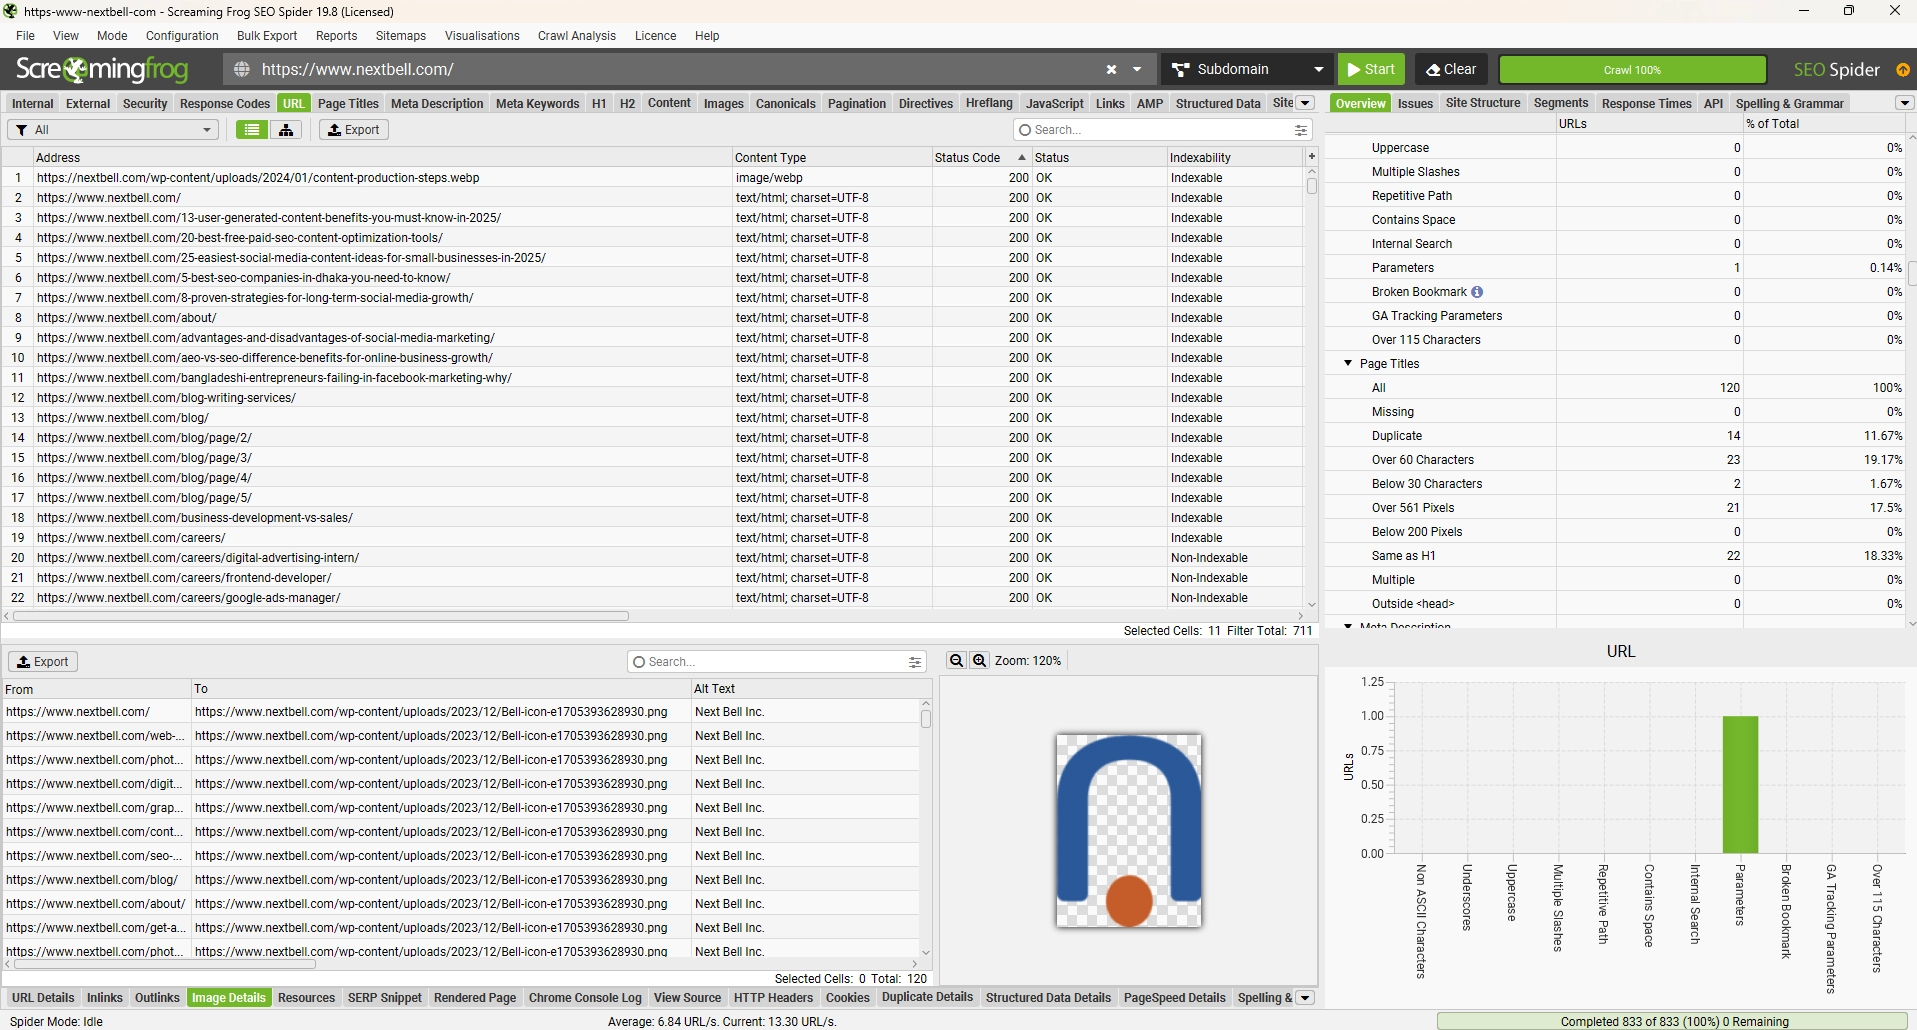Screen dimensions: 1917x1030
Task: Open search settings in lower panel search
Action: click(914, 662)
